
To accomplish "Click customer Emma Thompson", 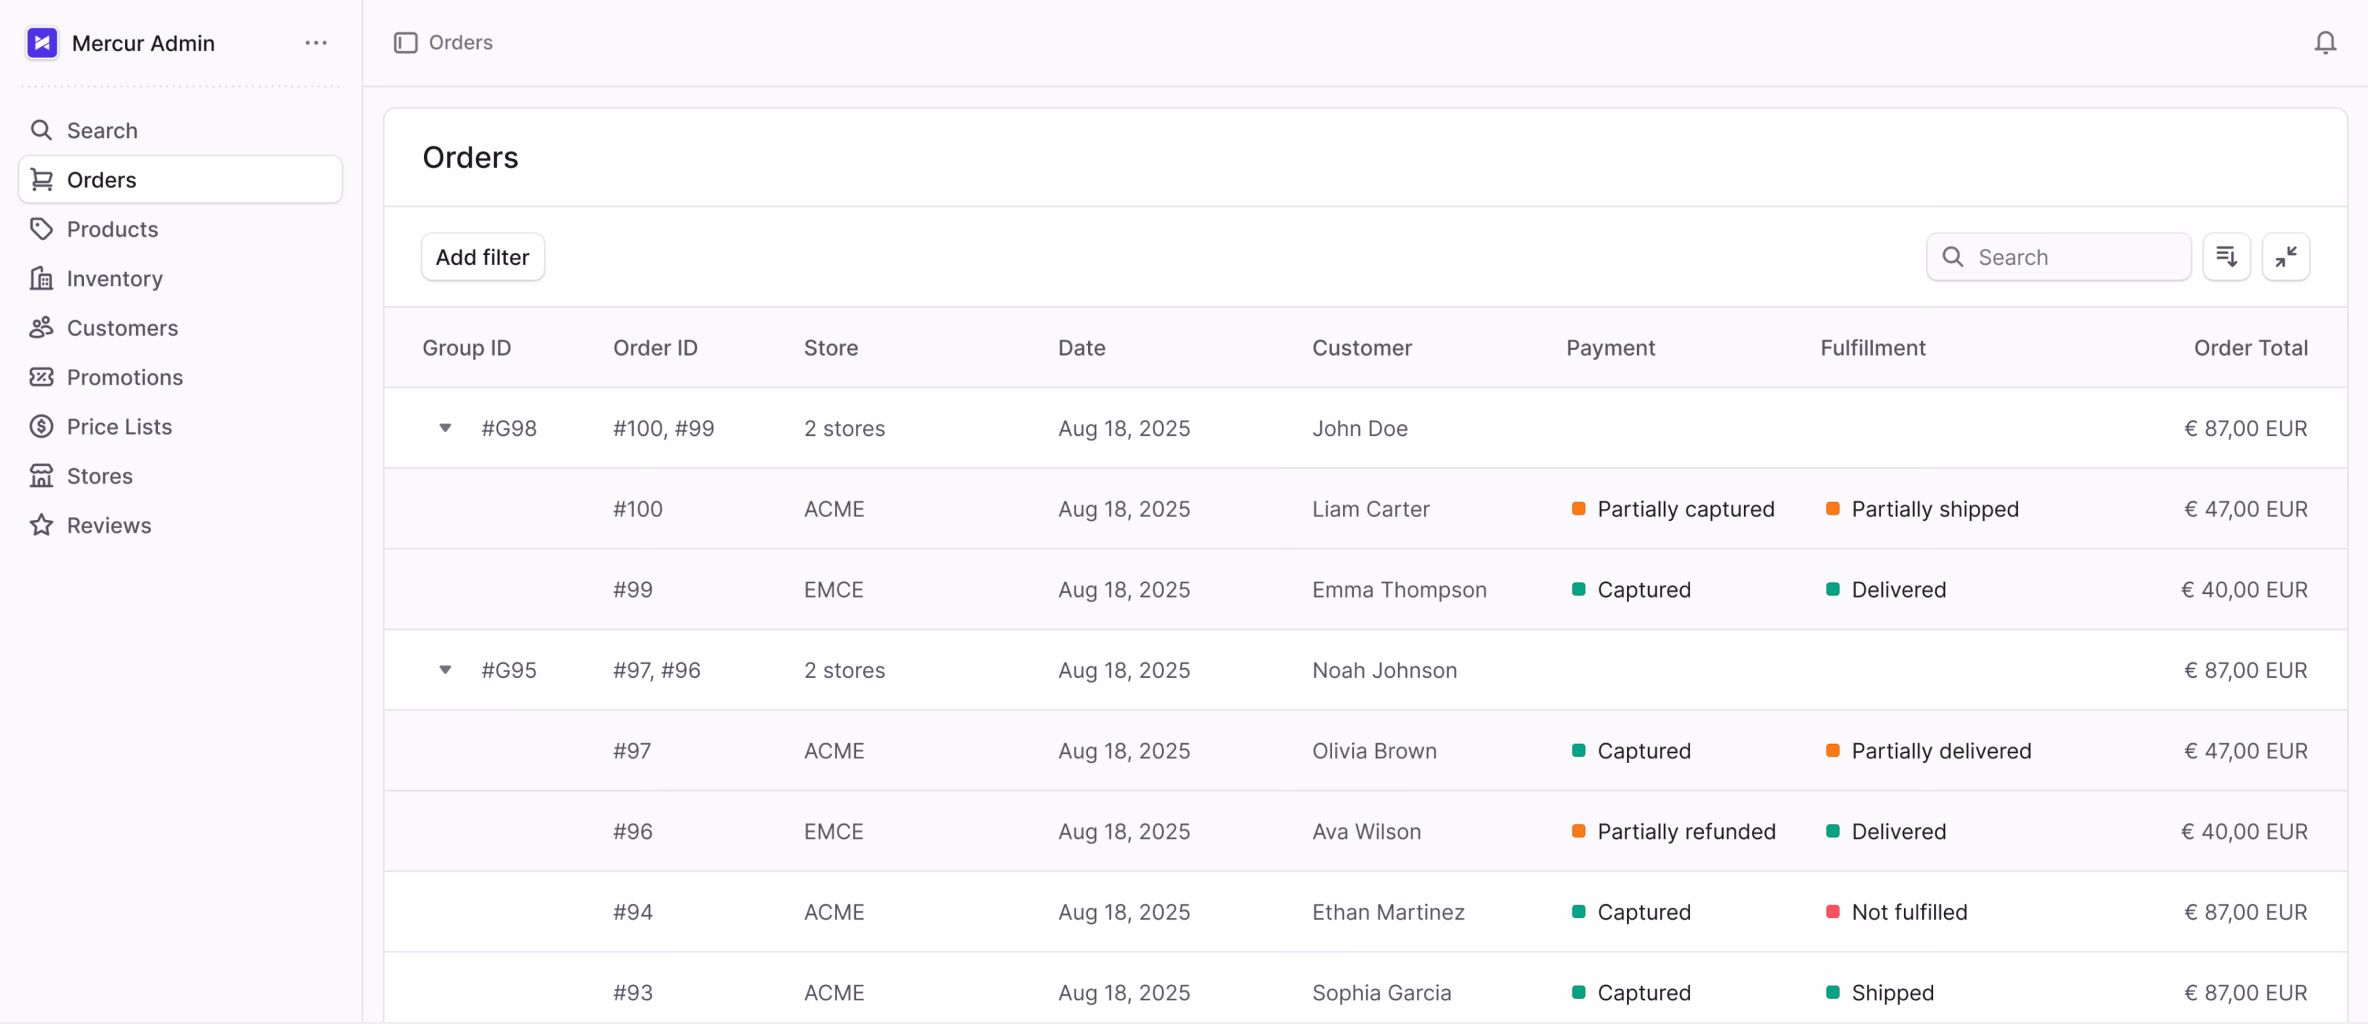I will tap(1399, 590).
